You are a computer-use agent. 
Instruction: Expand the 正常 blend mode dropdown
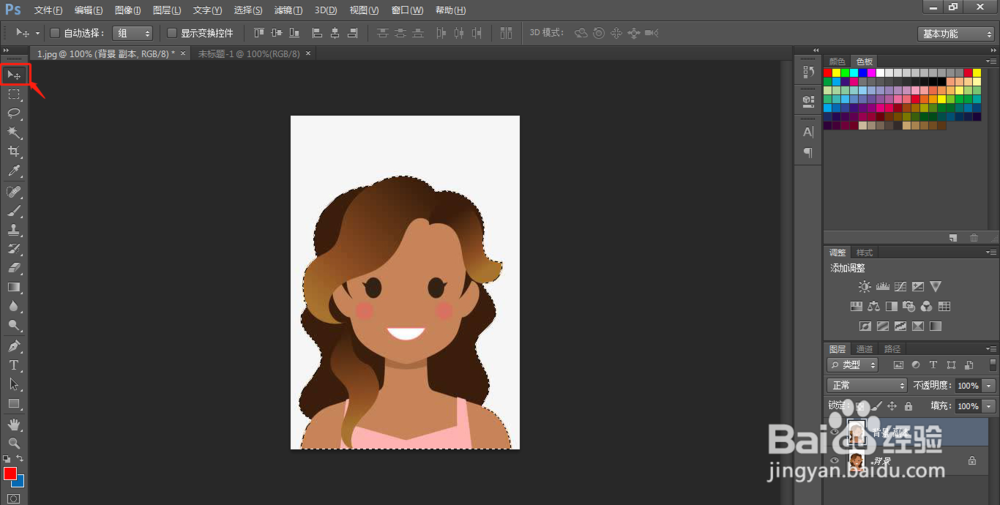[867, 385]
